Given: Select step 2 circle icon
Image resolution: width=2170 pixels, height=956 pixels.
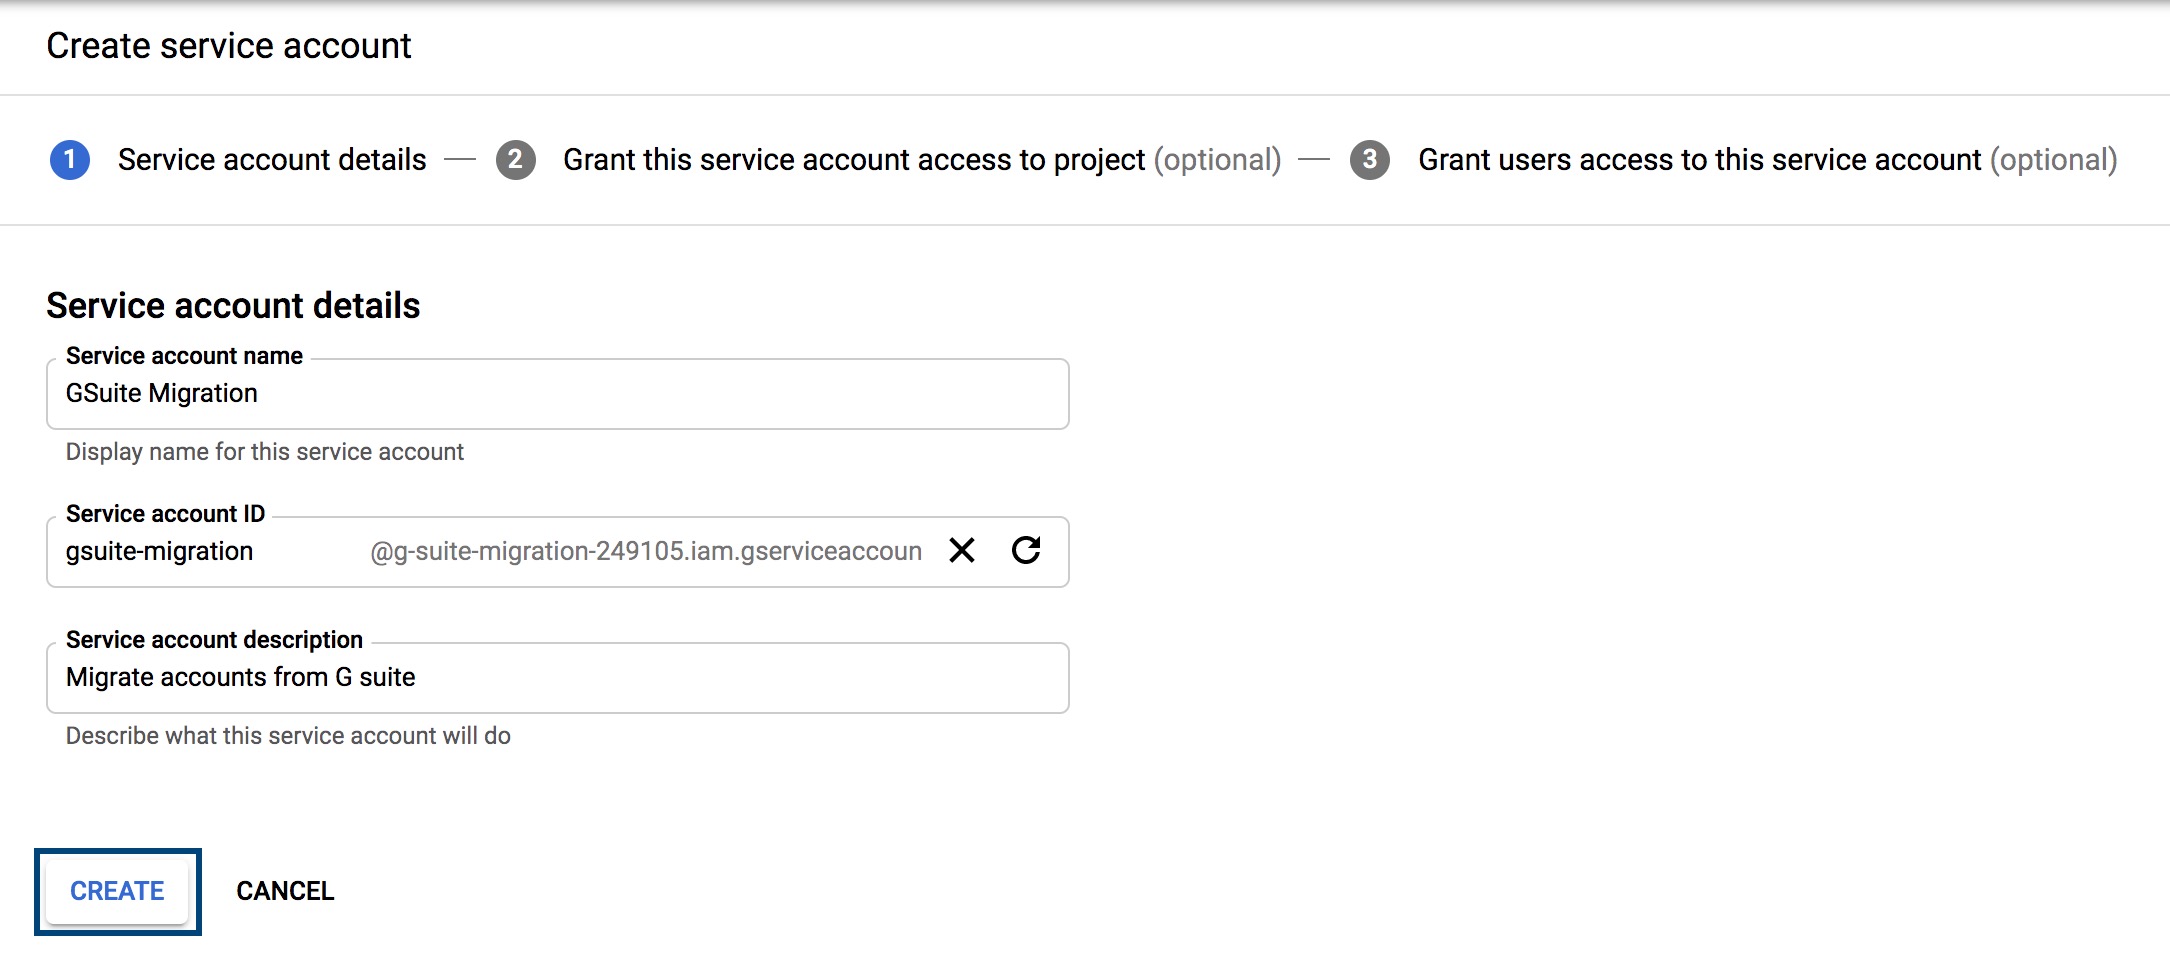Looking at the screenshot, I should click(516, 160).
